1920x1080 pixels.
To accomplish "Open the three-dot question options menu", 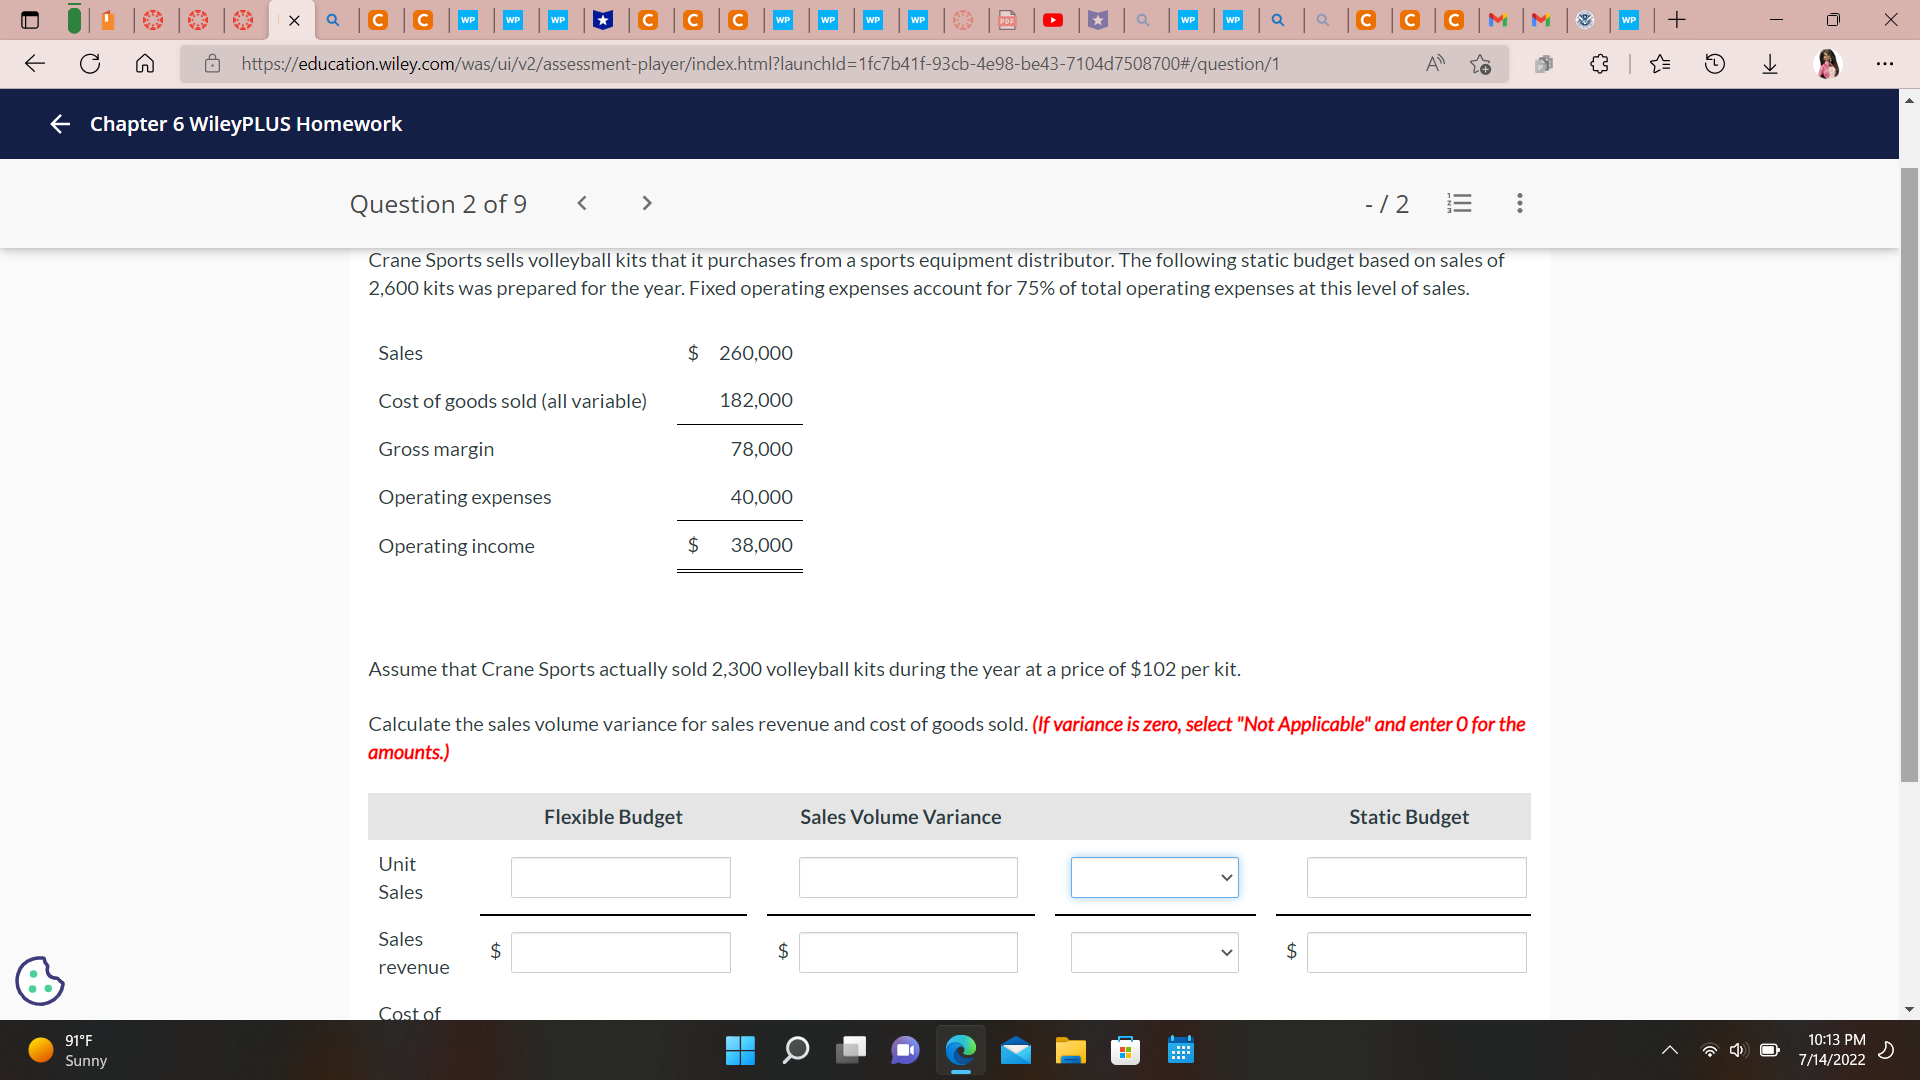I will pyautogui.click(x=1519, y=203).
